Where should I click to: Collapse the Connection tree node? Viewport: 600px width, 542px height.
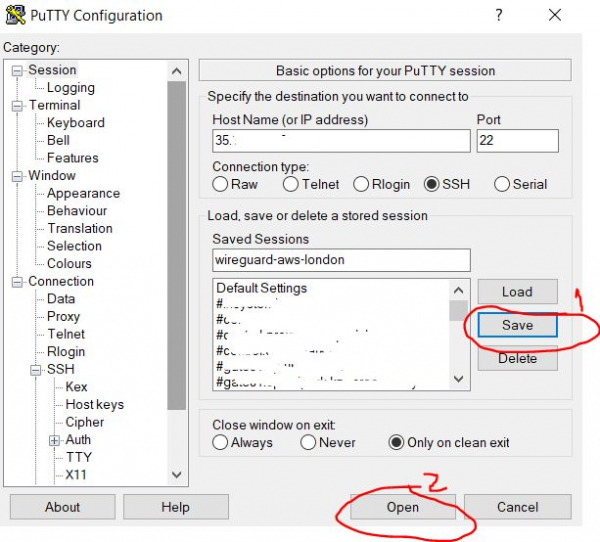(x=18, y=282)
